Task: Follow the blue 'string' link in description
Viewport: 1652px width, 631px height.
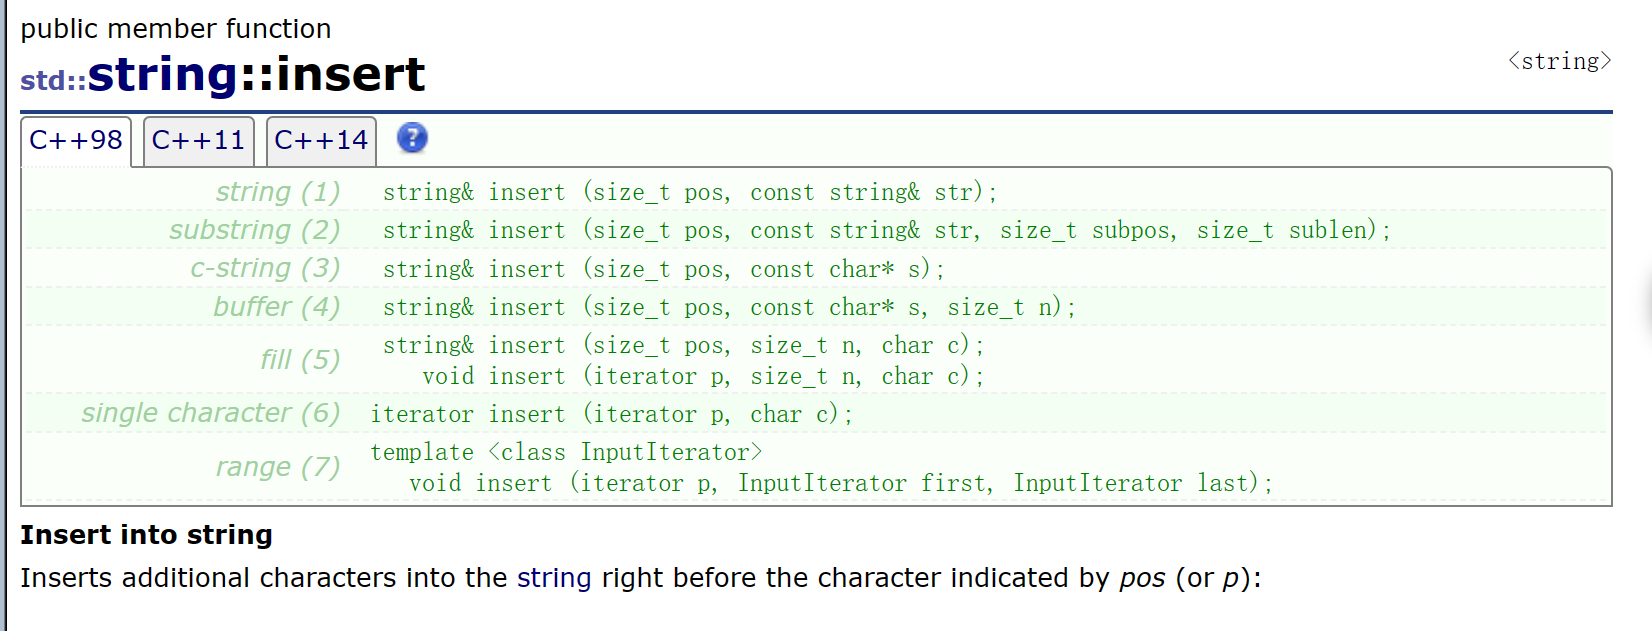Action: coord(554,578)
